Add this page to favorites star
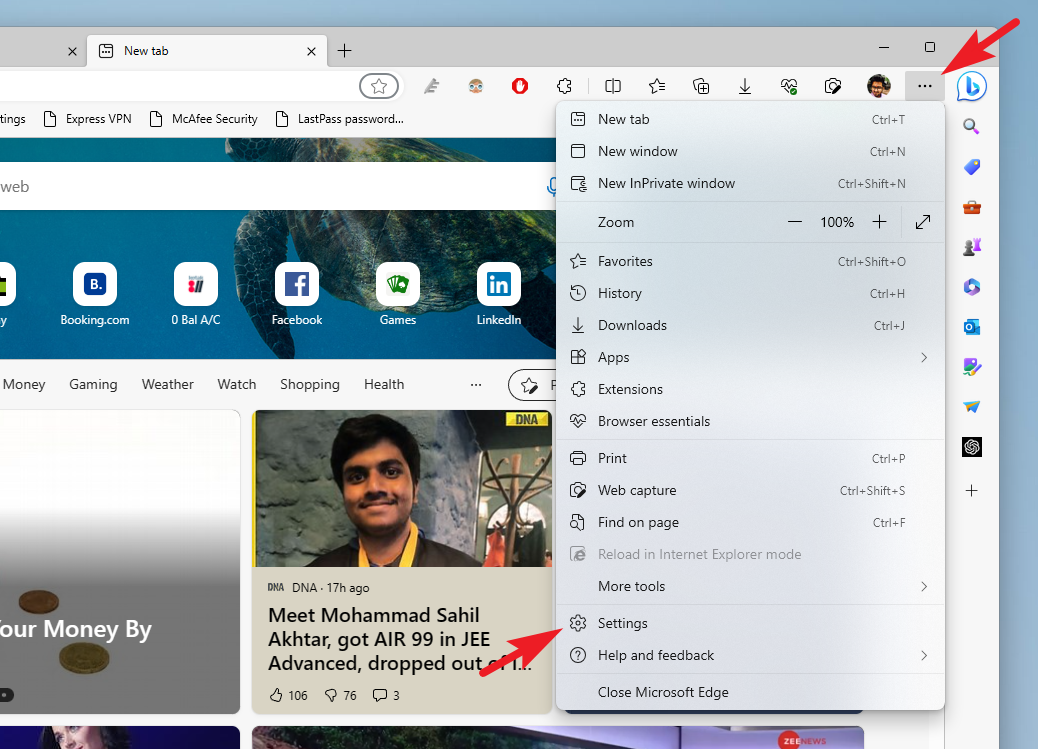Screen dimensions: 1038x749 pyautogui.click(x=379, y=87)
